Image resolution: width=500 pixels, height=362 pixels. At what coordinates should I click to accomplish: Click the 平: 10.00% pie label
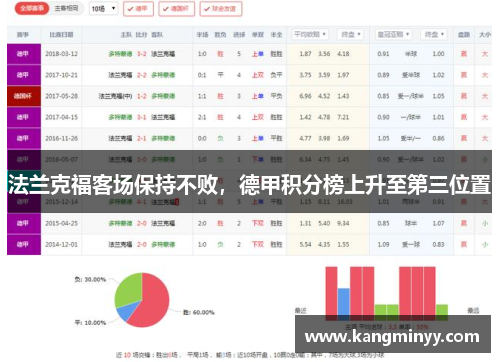coord(90,323)
